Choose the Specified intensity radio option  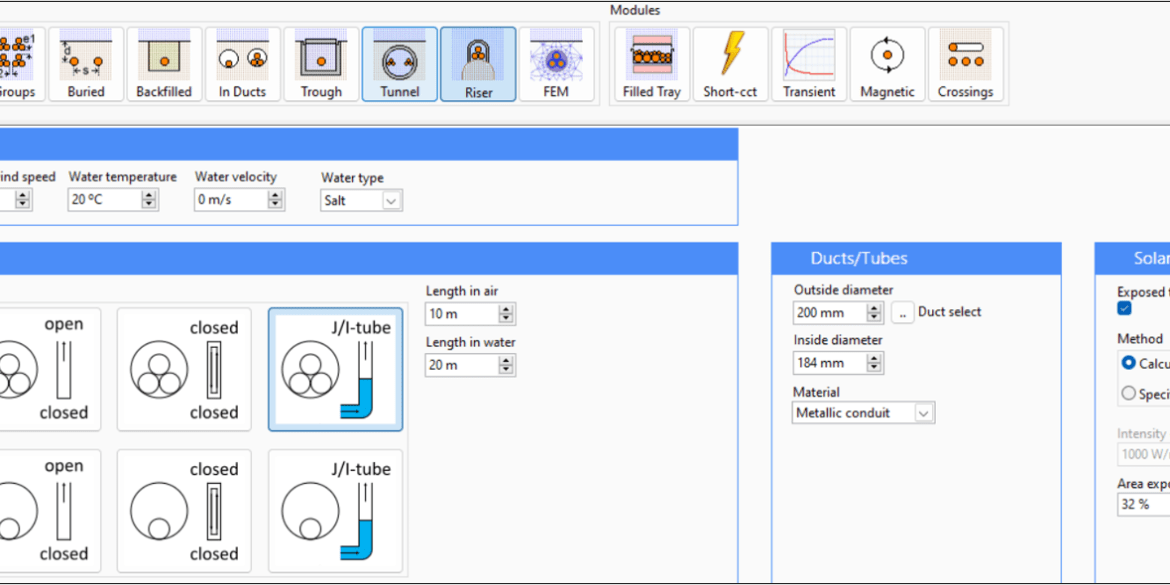[1129, 392]
